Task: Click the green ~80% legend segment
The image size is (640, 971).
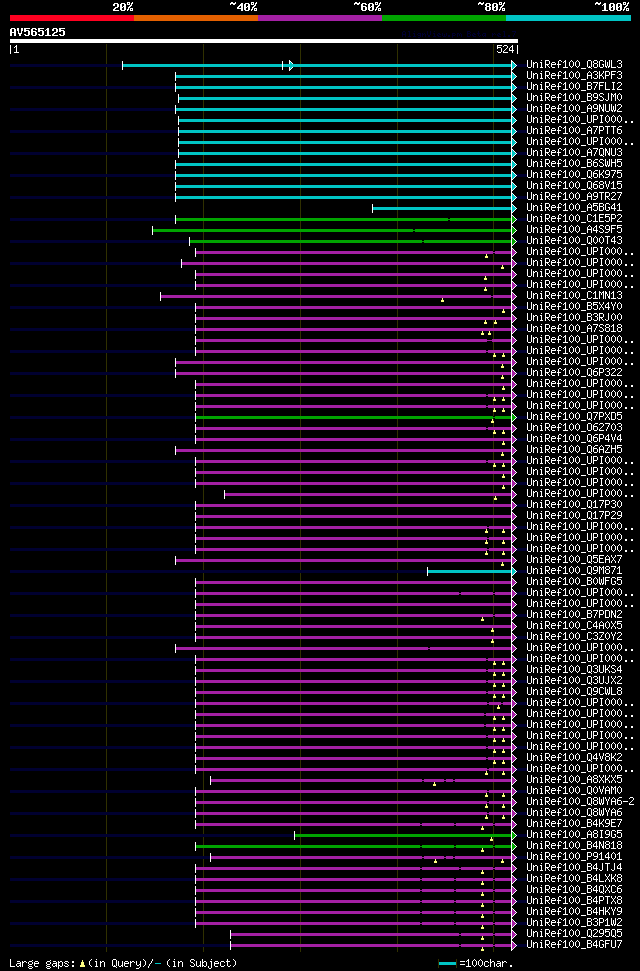Action: 444,18
